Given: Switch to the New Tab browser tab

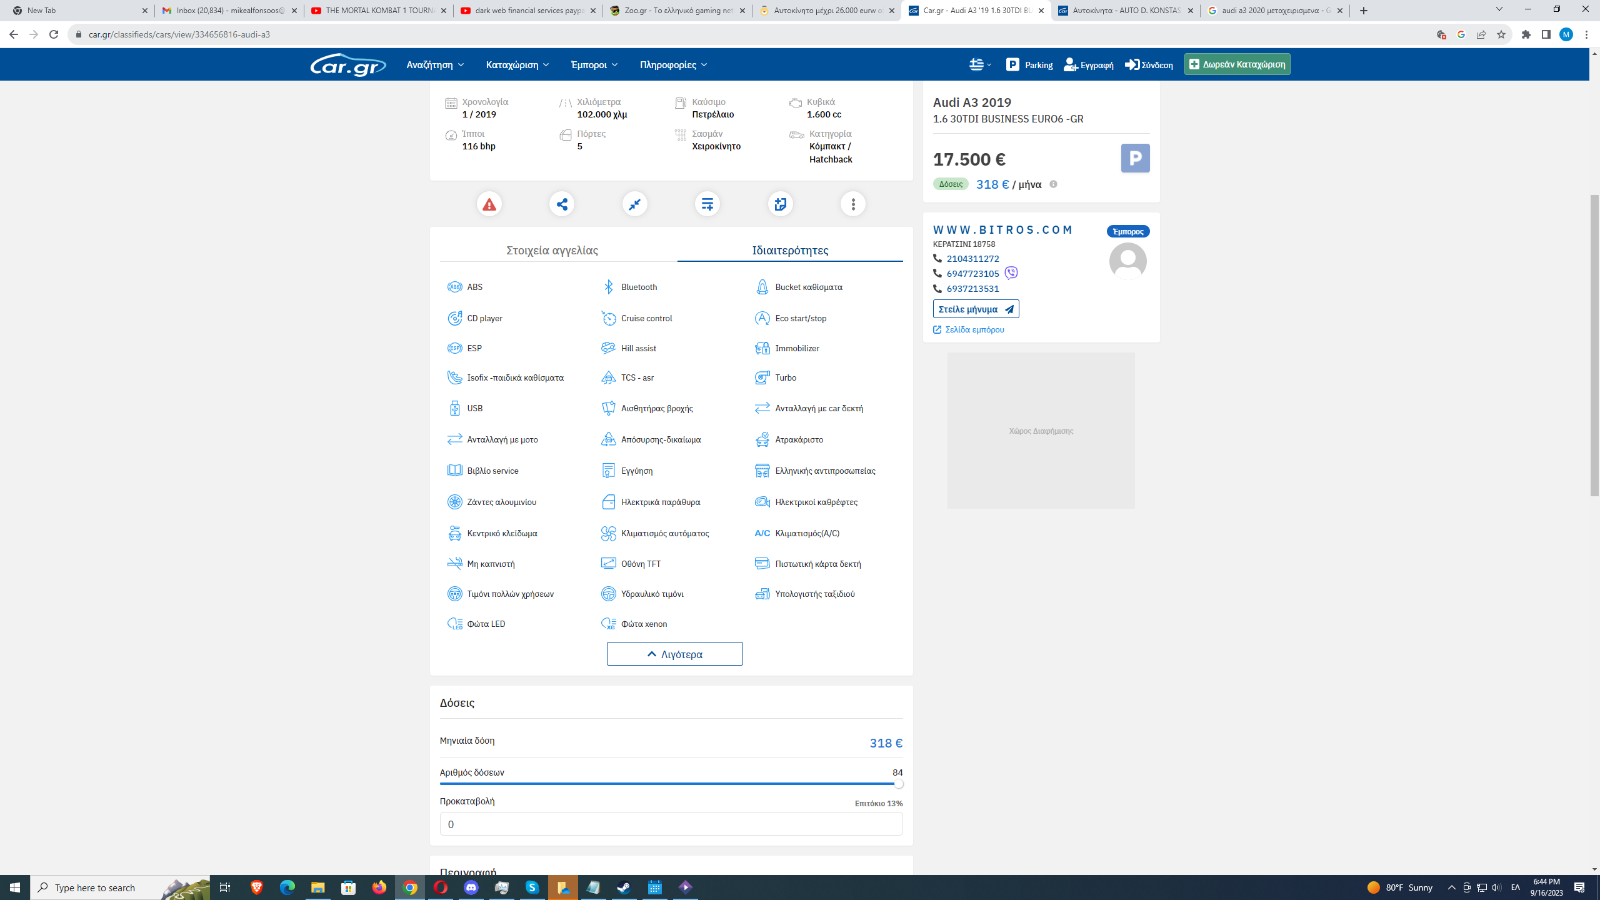Looking at the screenshot, I should click(80, 10).
